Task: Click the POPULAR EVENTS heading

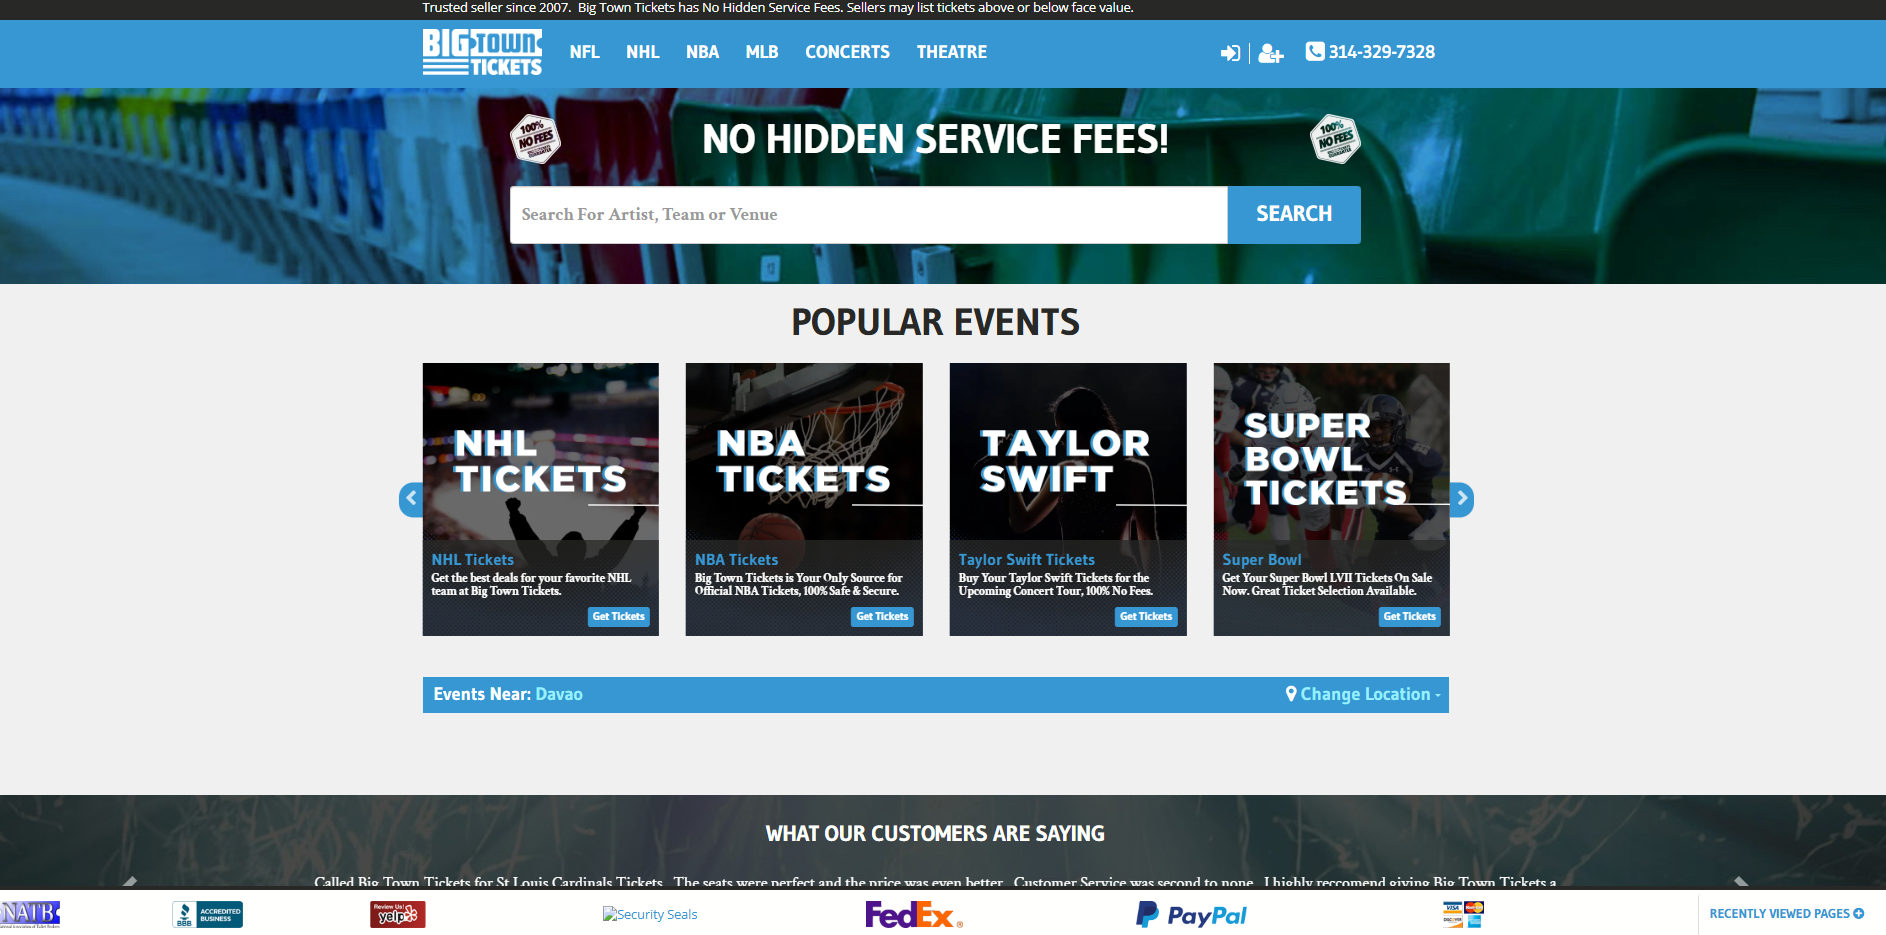Action: pos(936,322)
